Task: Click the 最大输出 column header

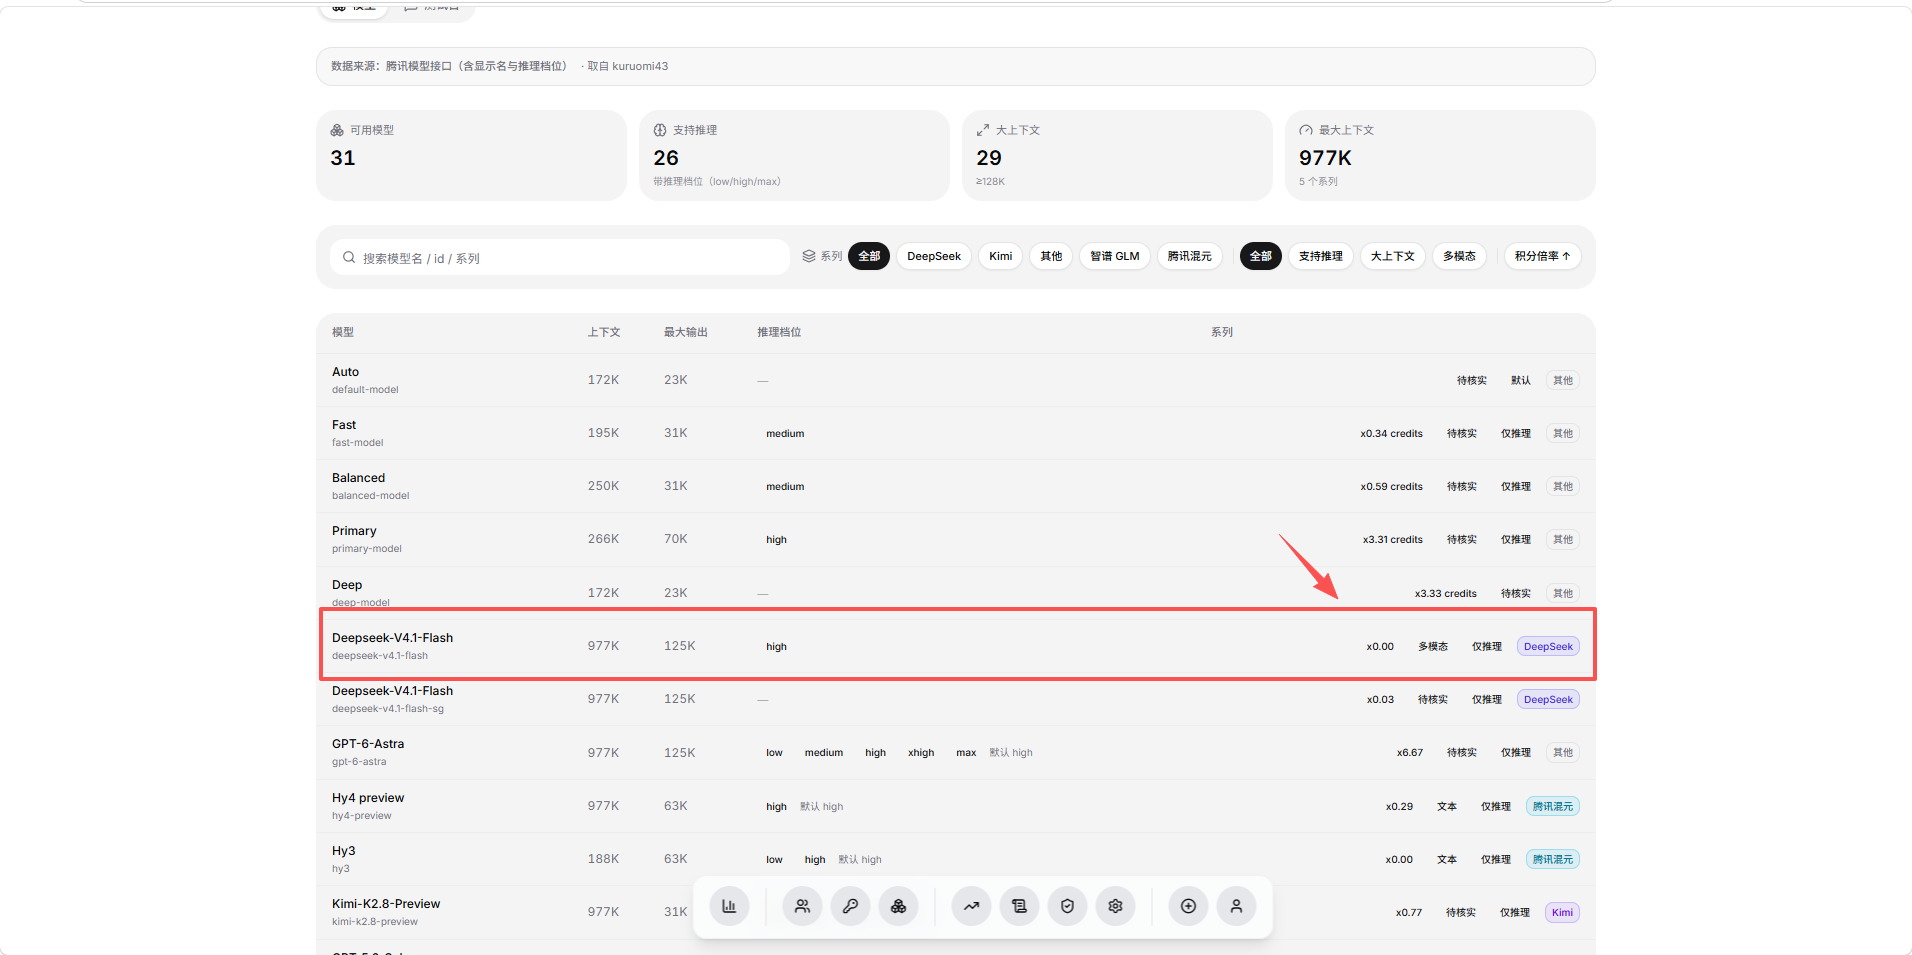Action: (x=686, y=332)
